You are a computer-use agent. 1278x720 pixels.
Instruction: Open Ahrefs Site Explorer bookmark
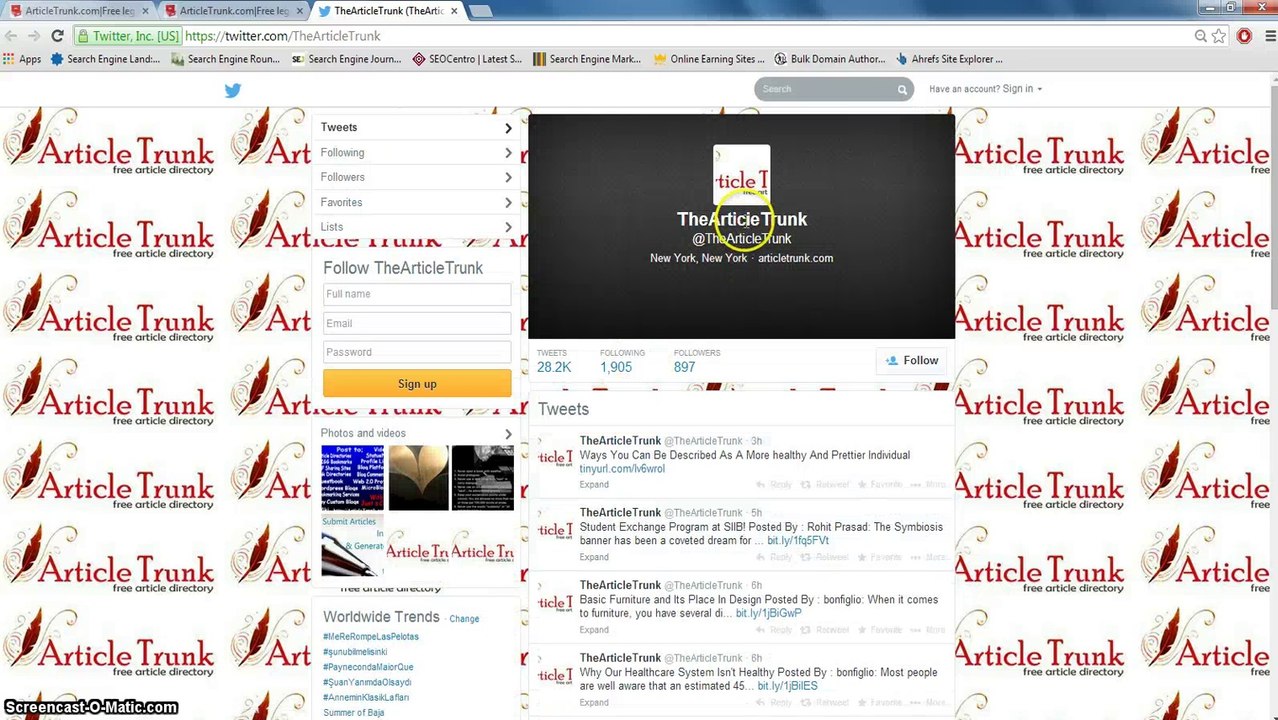(950, 59)
